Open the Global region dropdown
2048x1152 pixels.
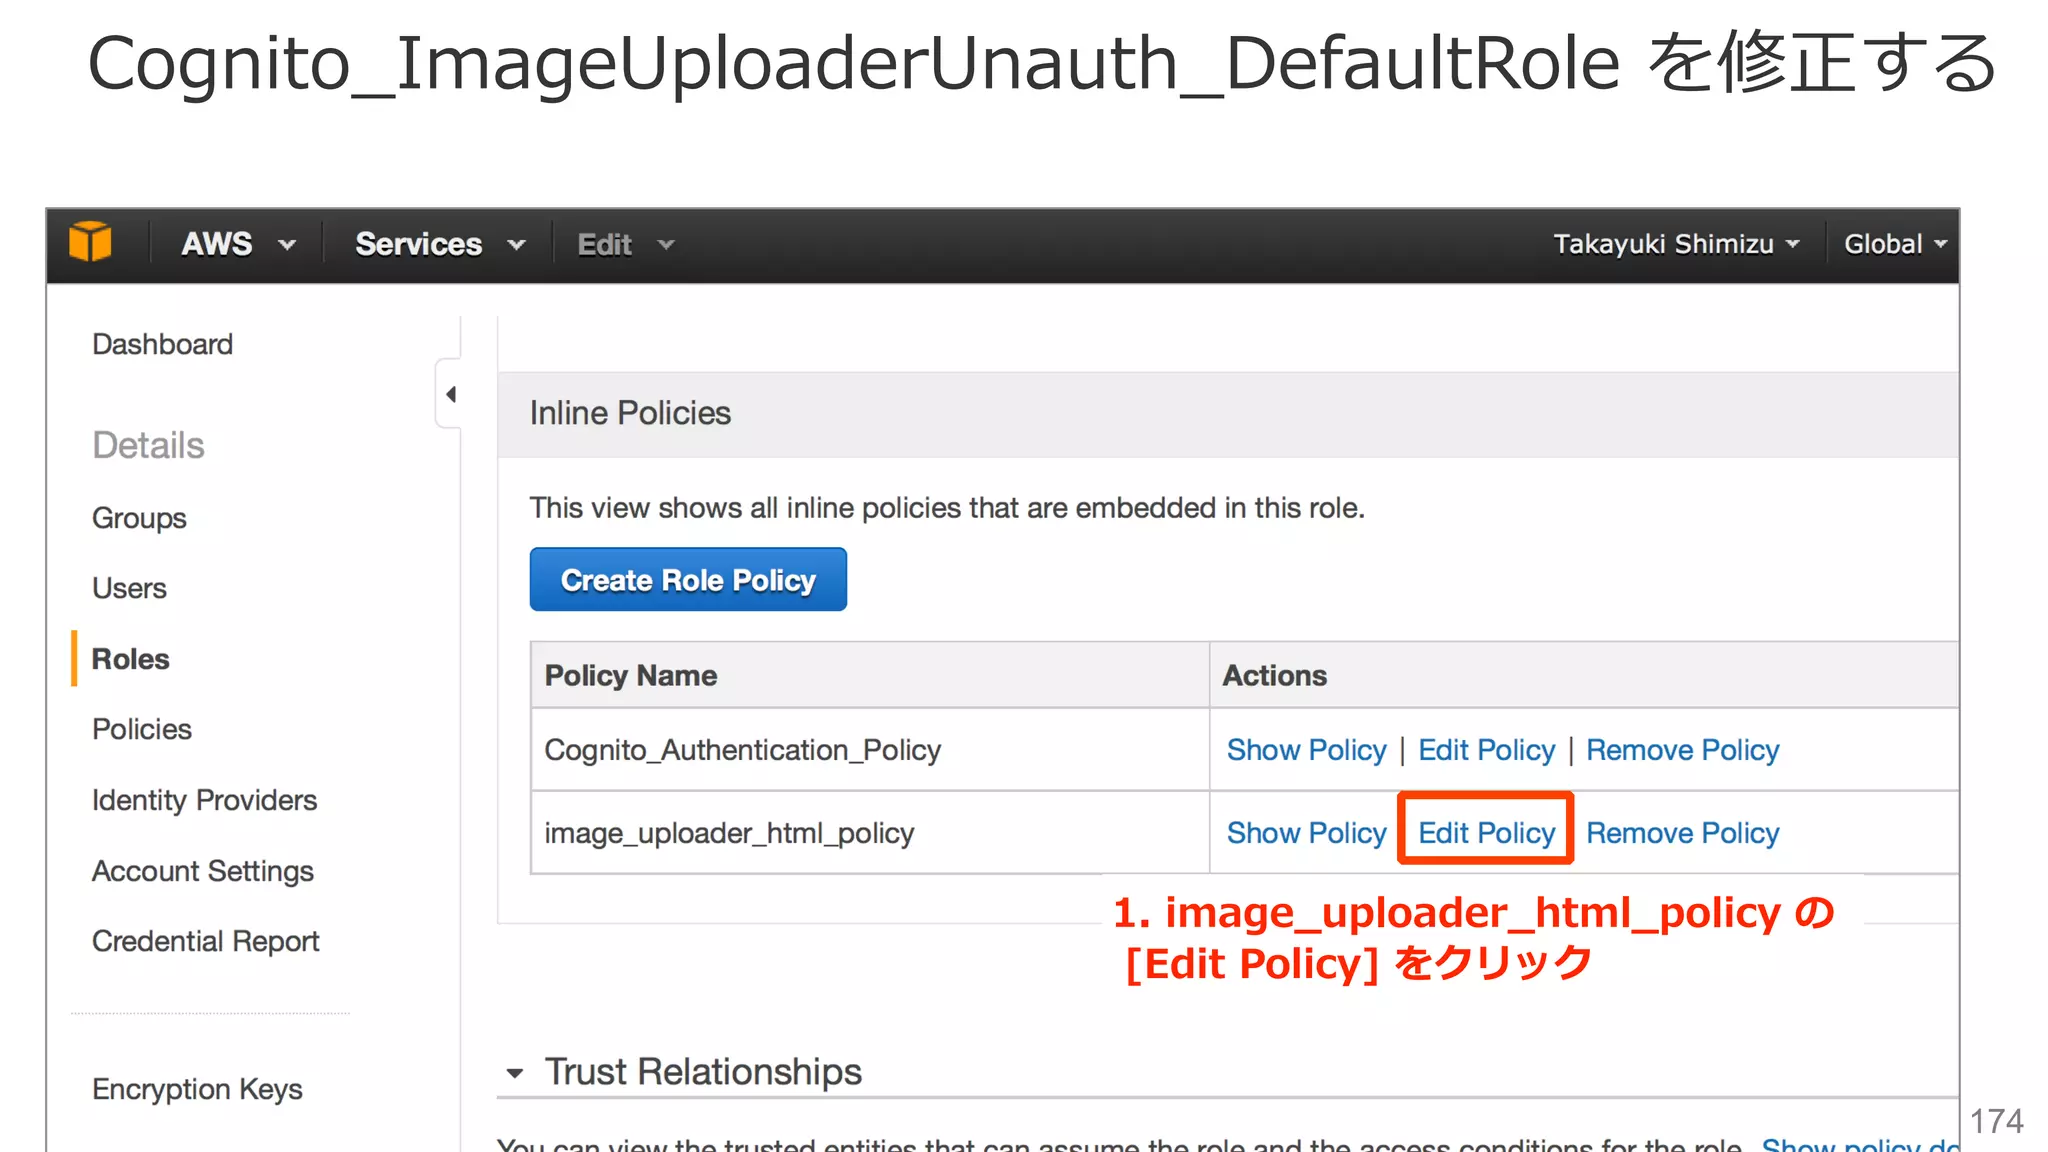pyautogui.click(x=1896, y=244)
